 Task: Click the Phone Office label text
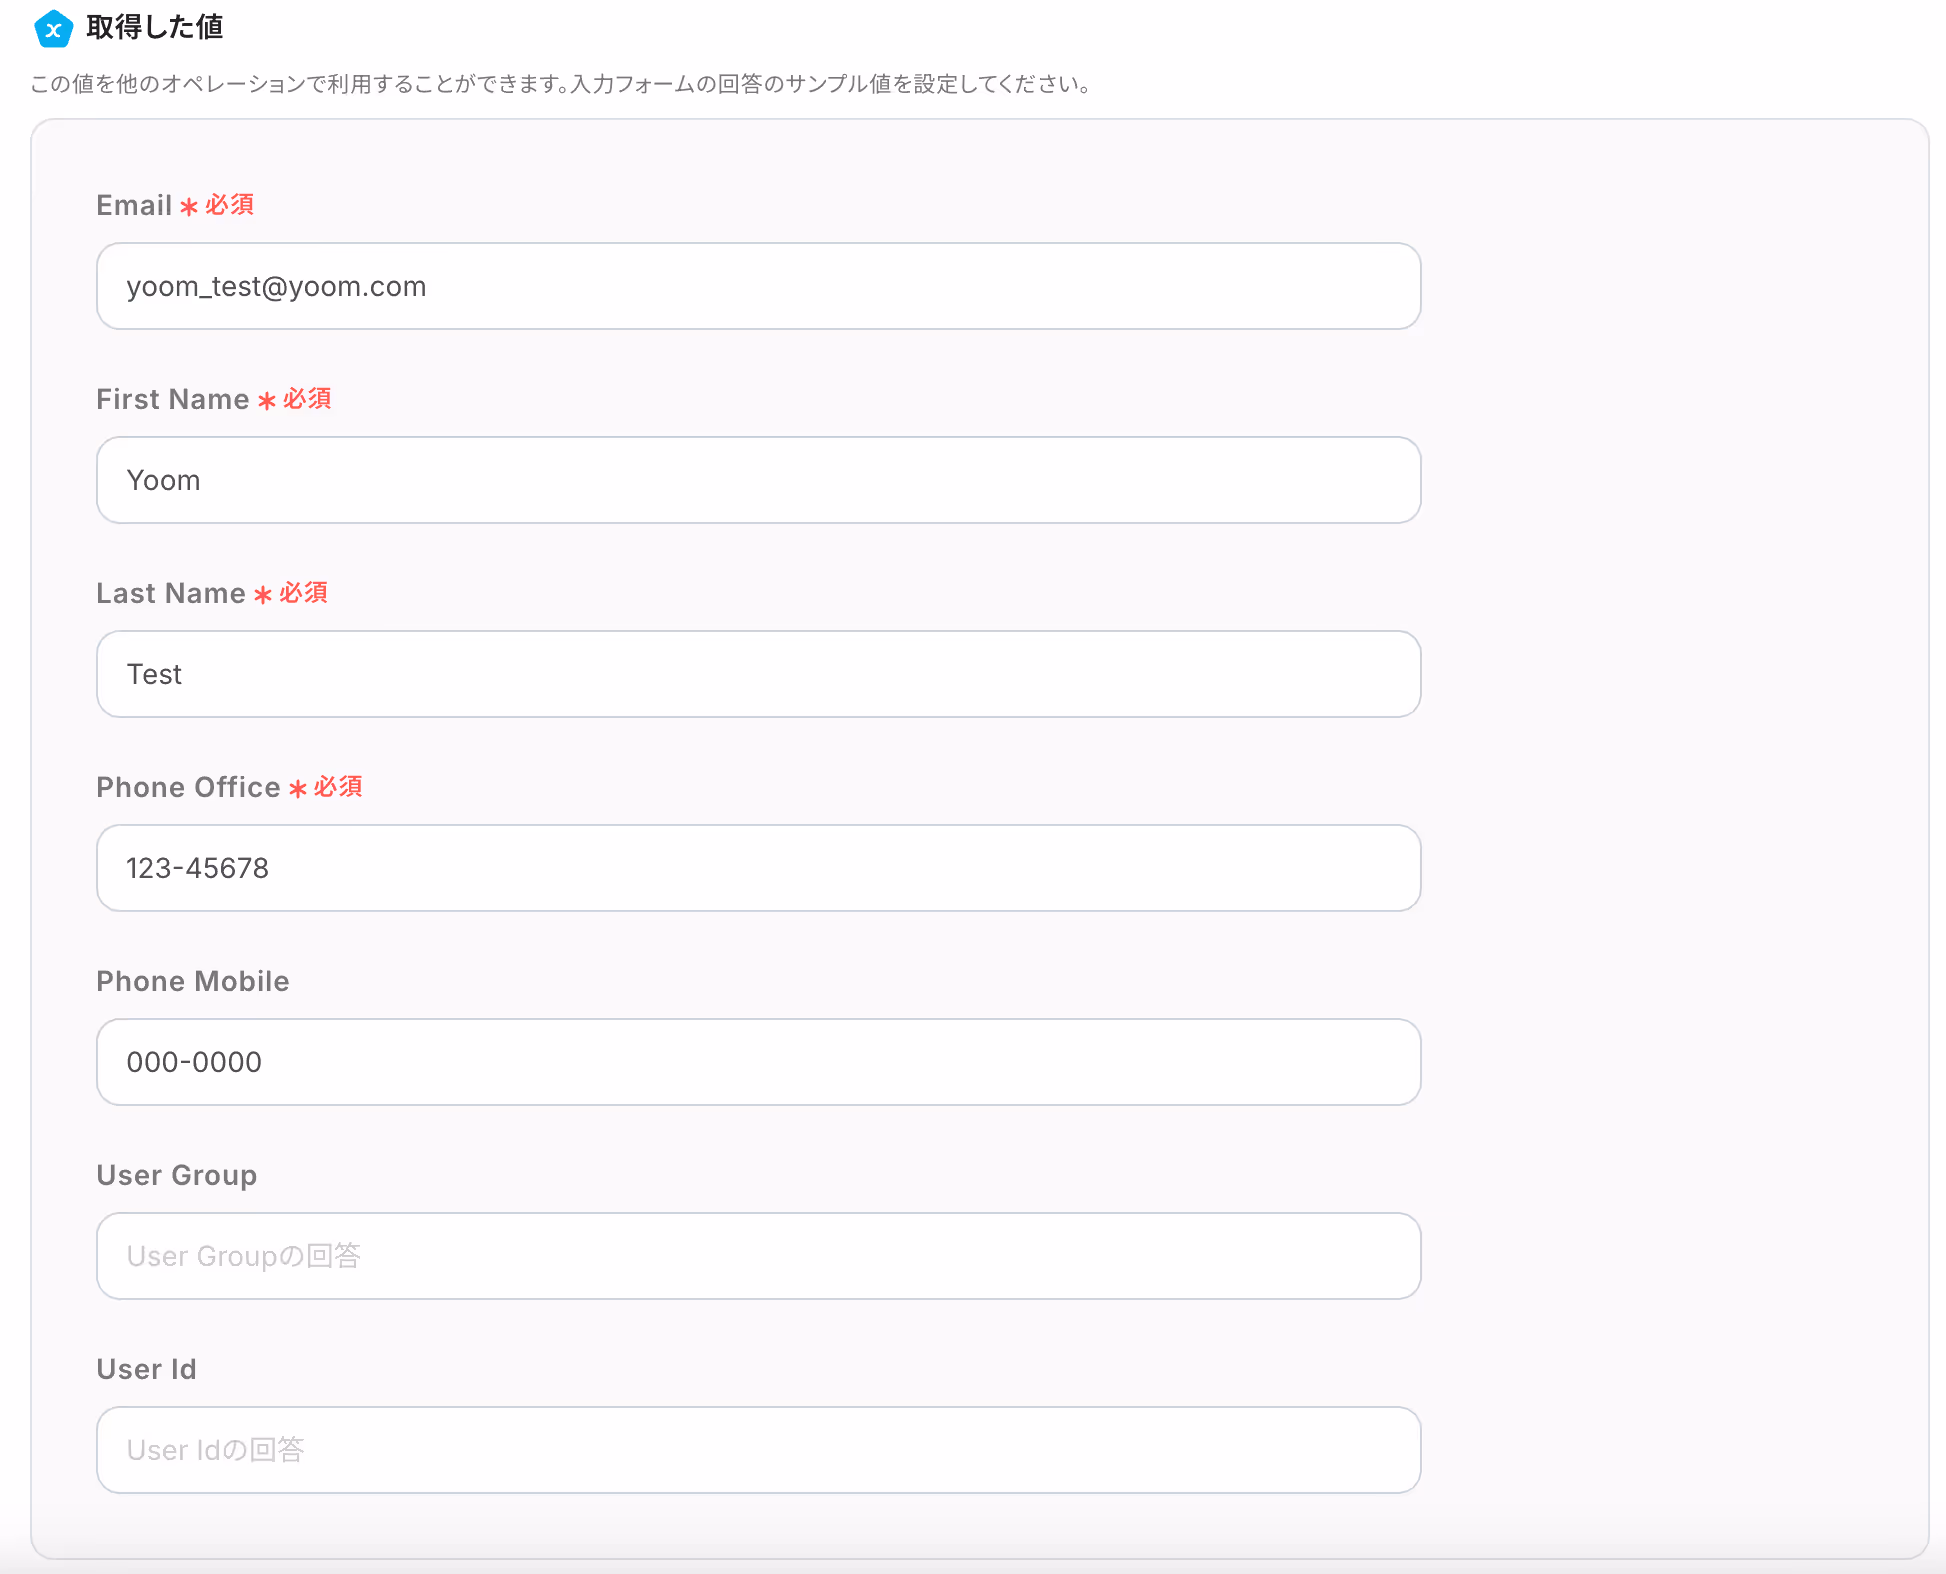click(188, 787)
